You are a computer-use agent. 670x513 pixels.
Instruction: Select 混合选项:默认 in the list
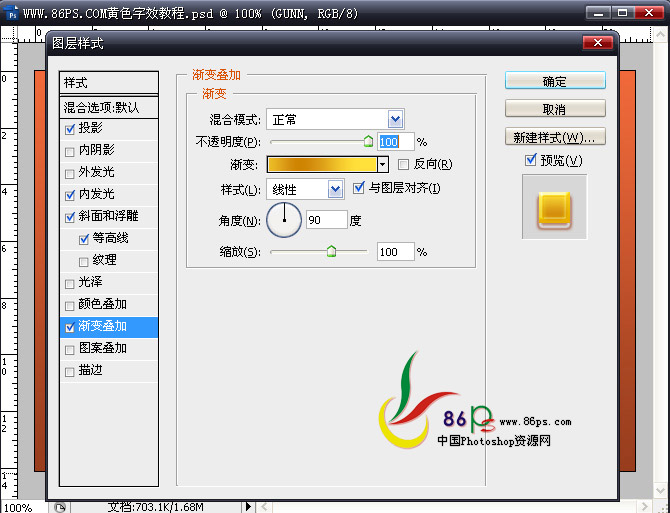click(x=109, y=107)
